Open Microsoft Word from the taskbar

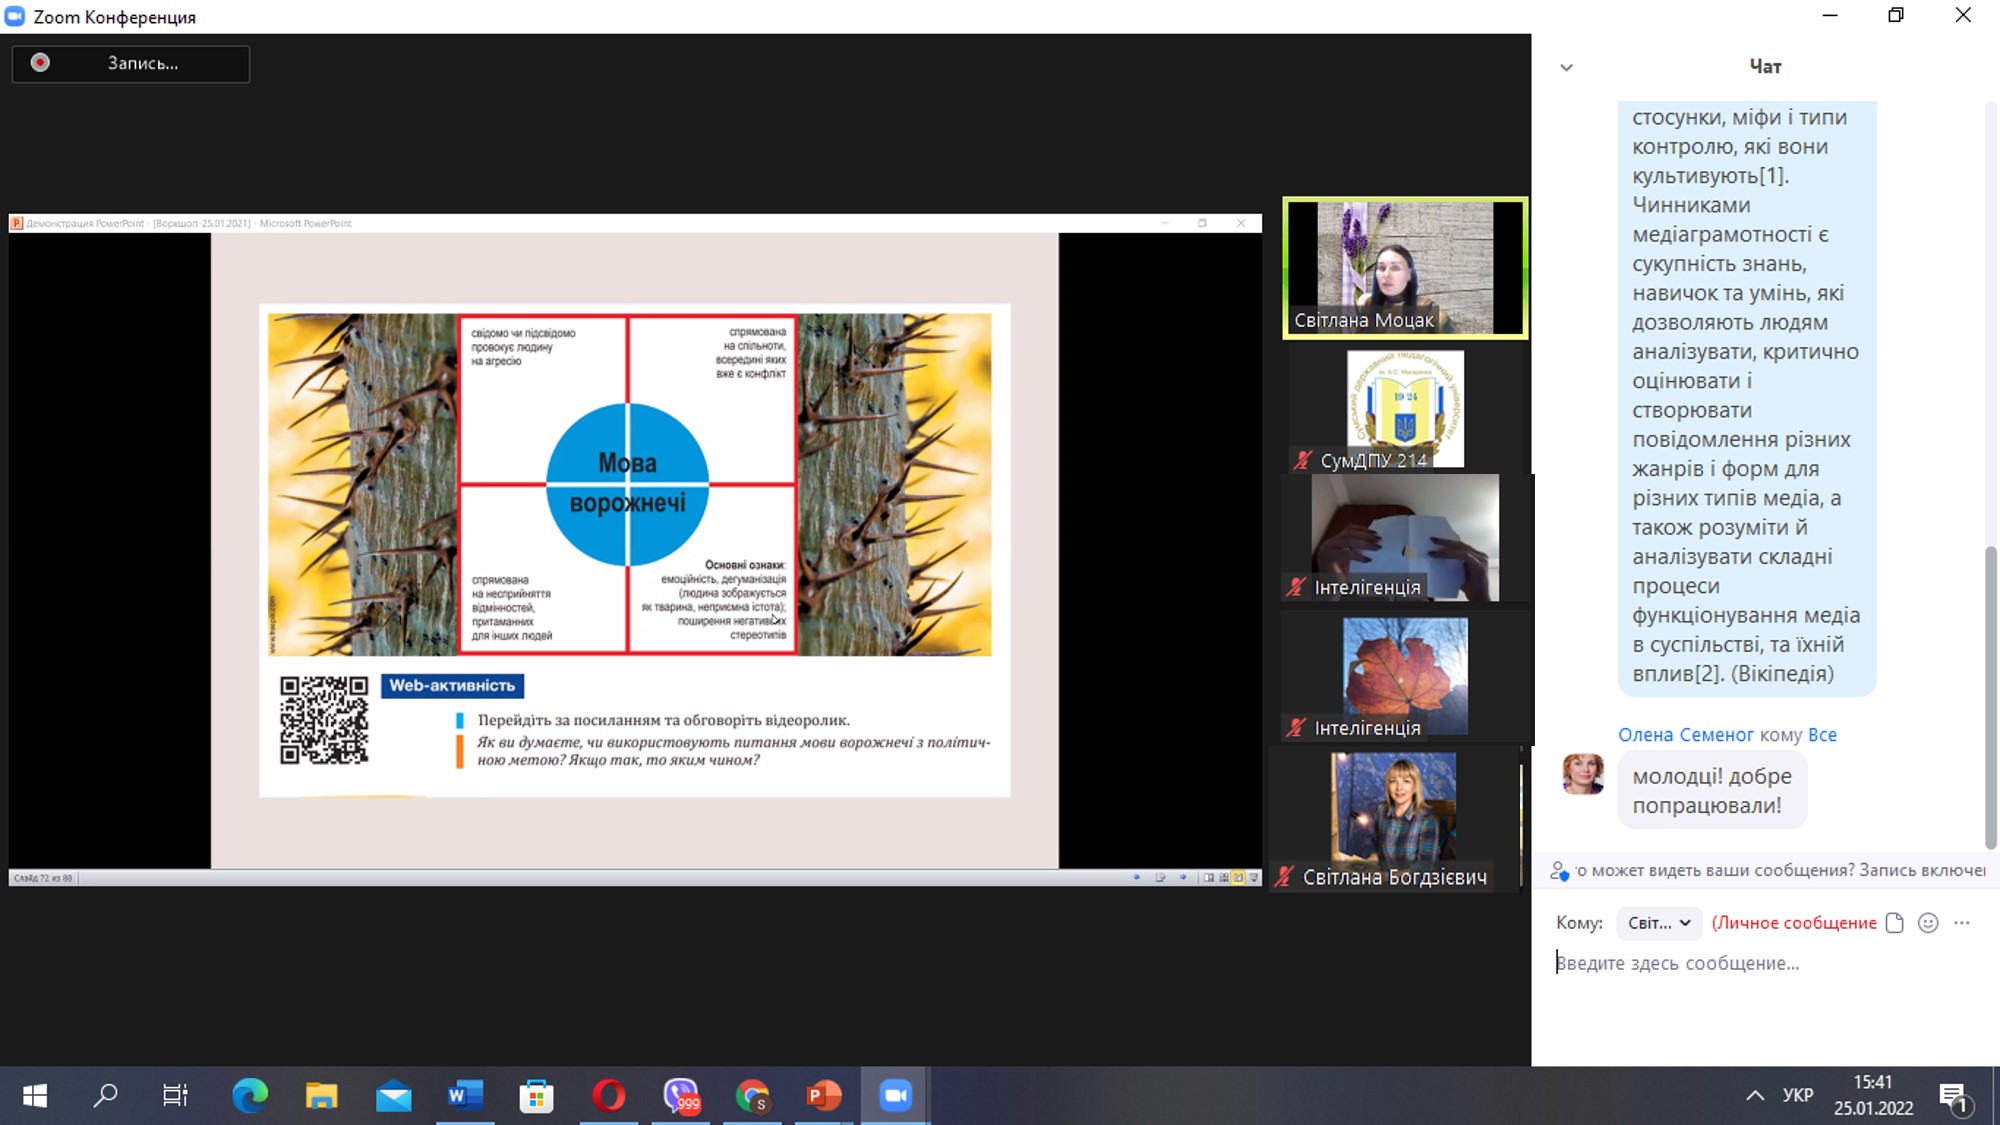tap(465, 1096)
